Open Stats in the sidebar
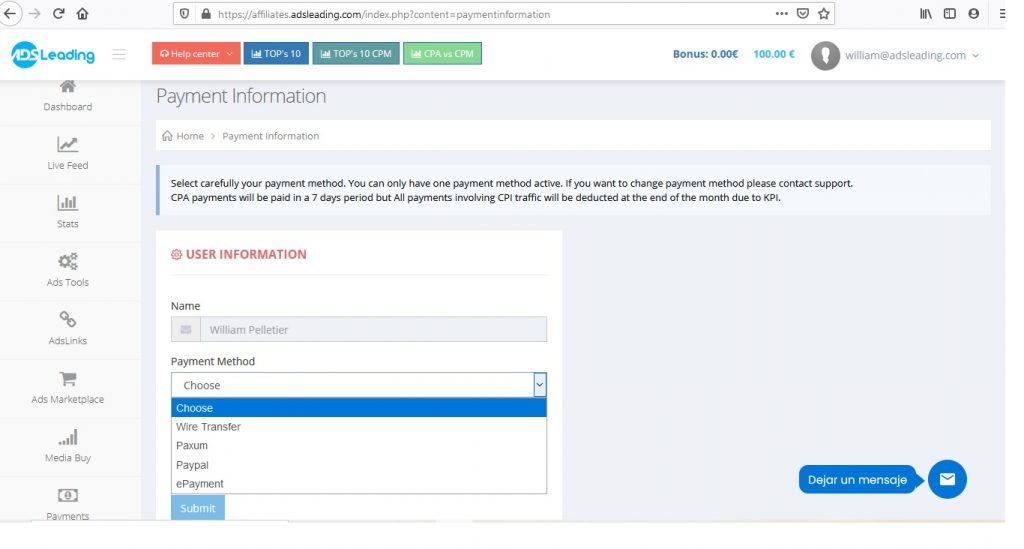This screenshot has height=549, width=1024. coord(68,212)
